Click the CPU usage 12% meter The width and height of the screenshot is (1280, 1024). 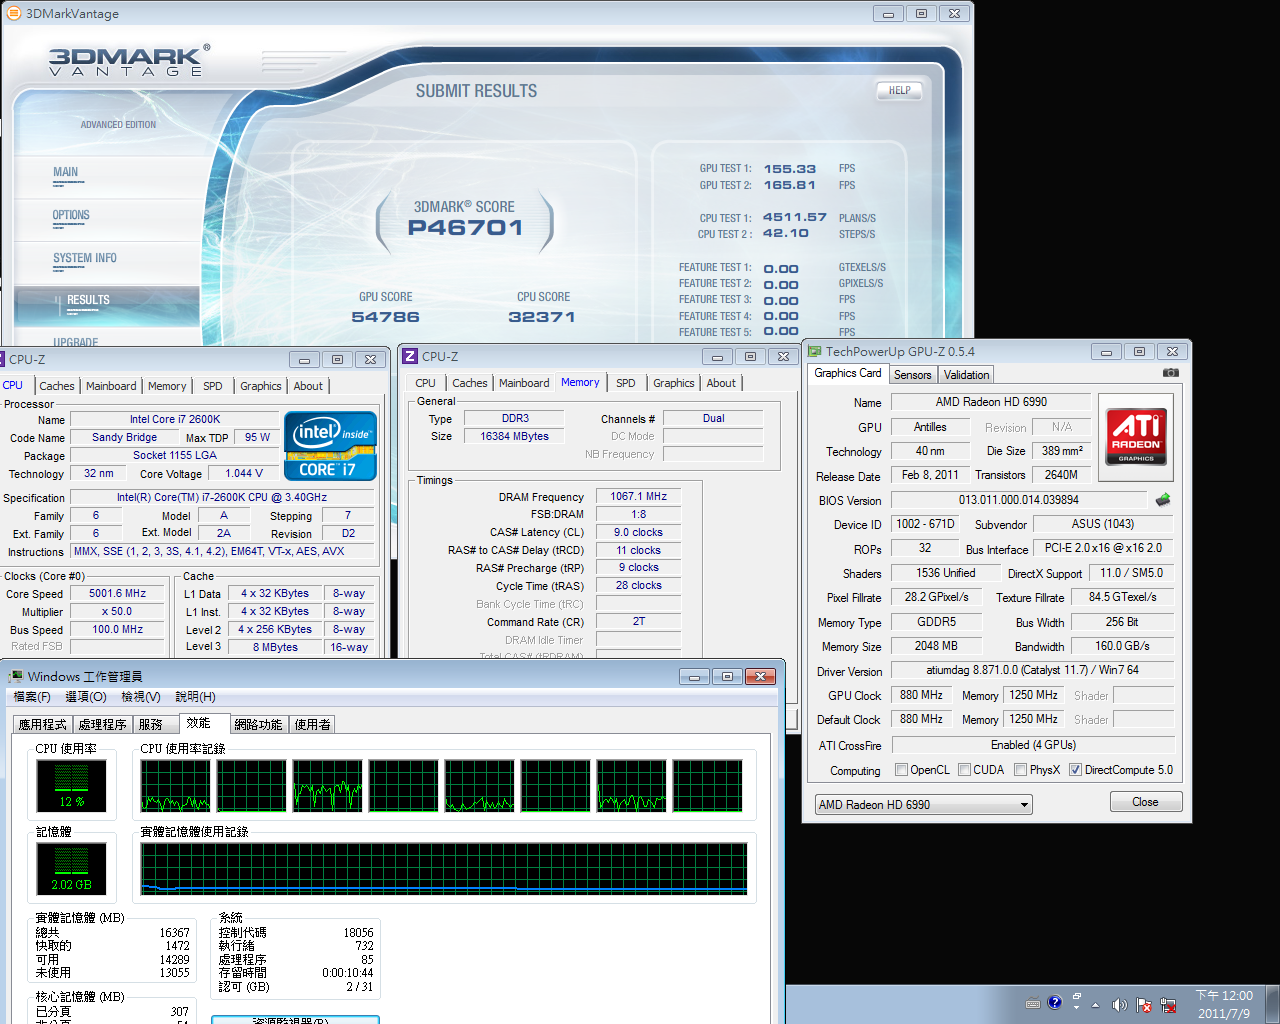[x=71, y=785]
